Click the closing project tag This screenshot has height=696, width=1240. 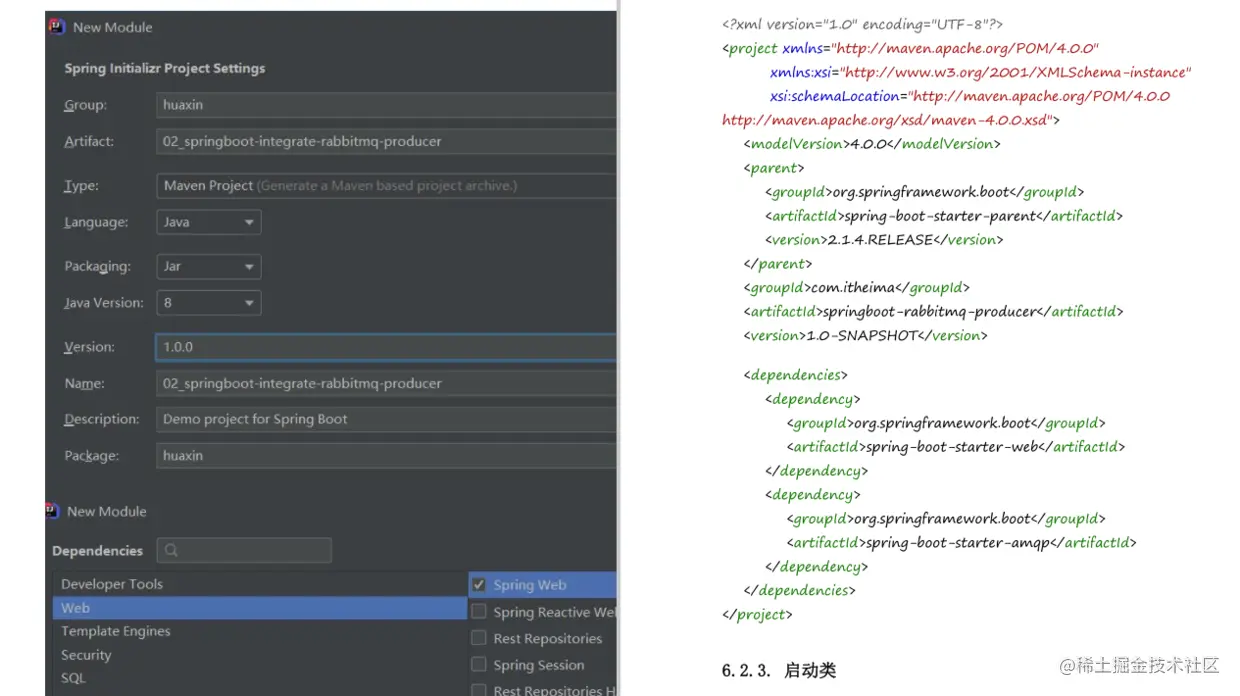(757, 615)
